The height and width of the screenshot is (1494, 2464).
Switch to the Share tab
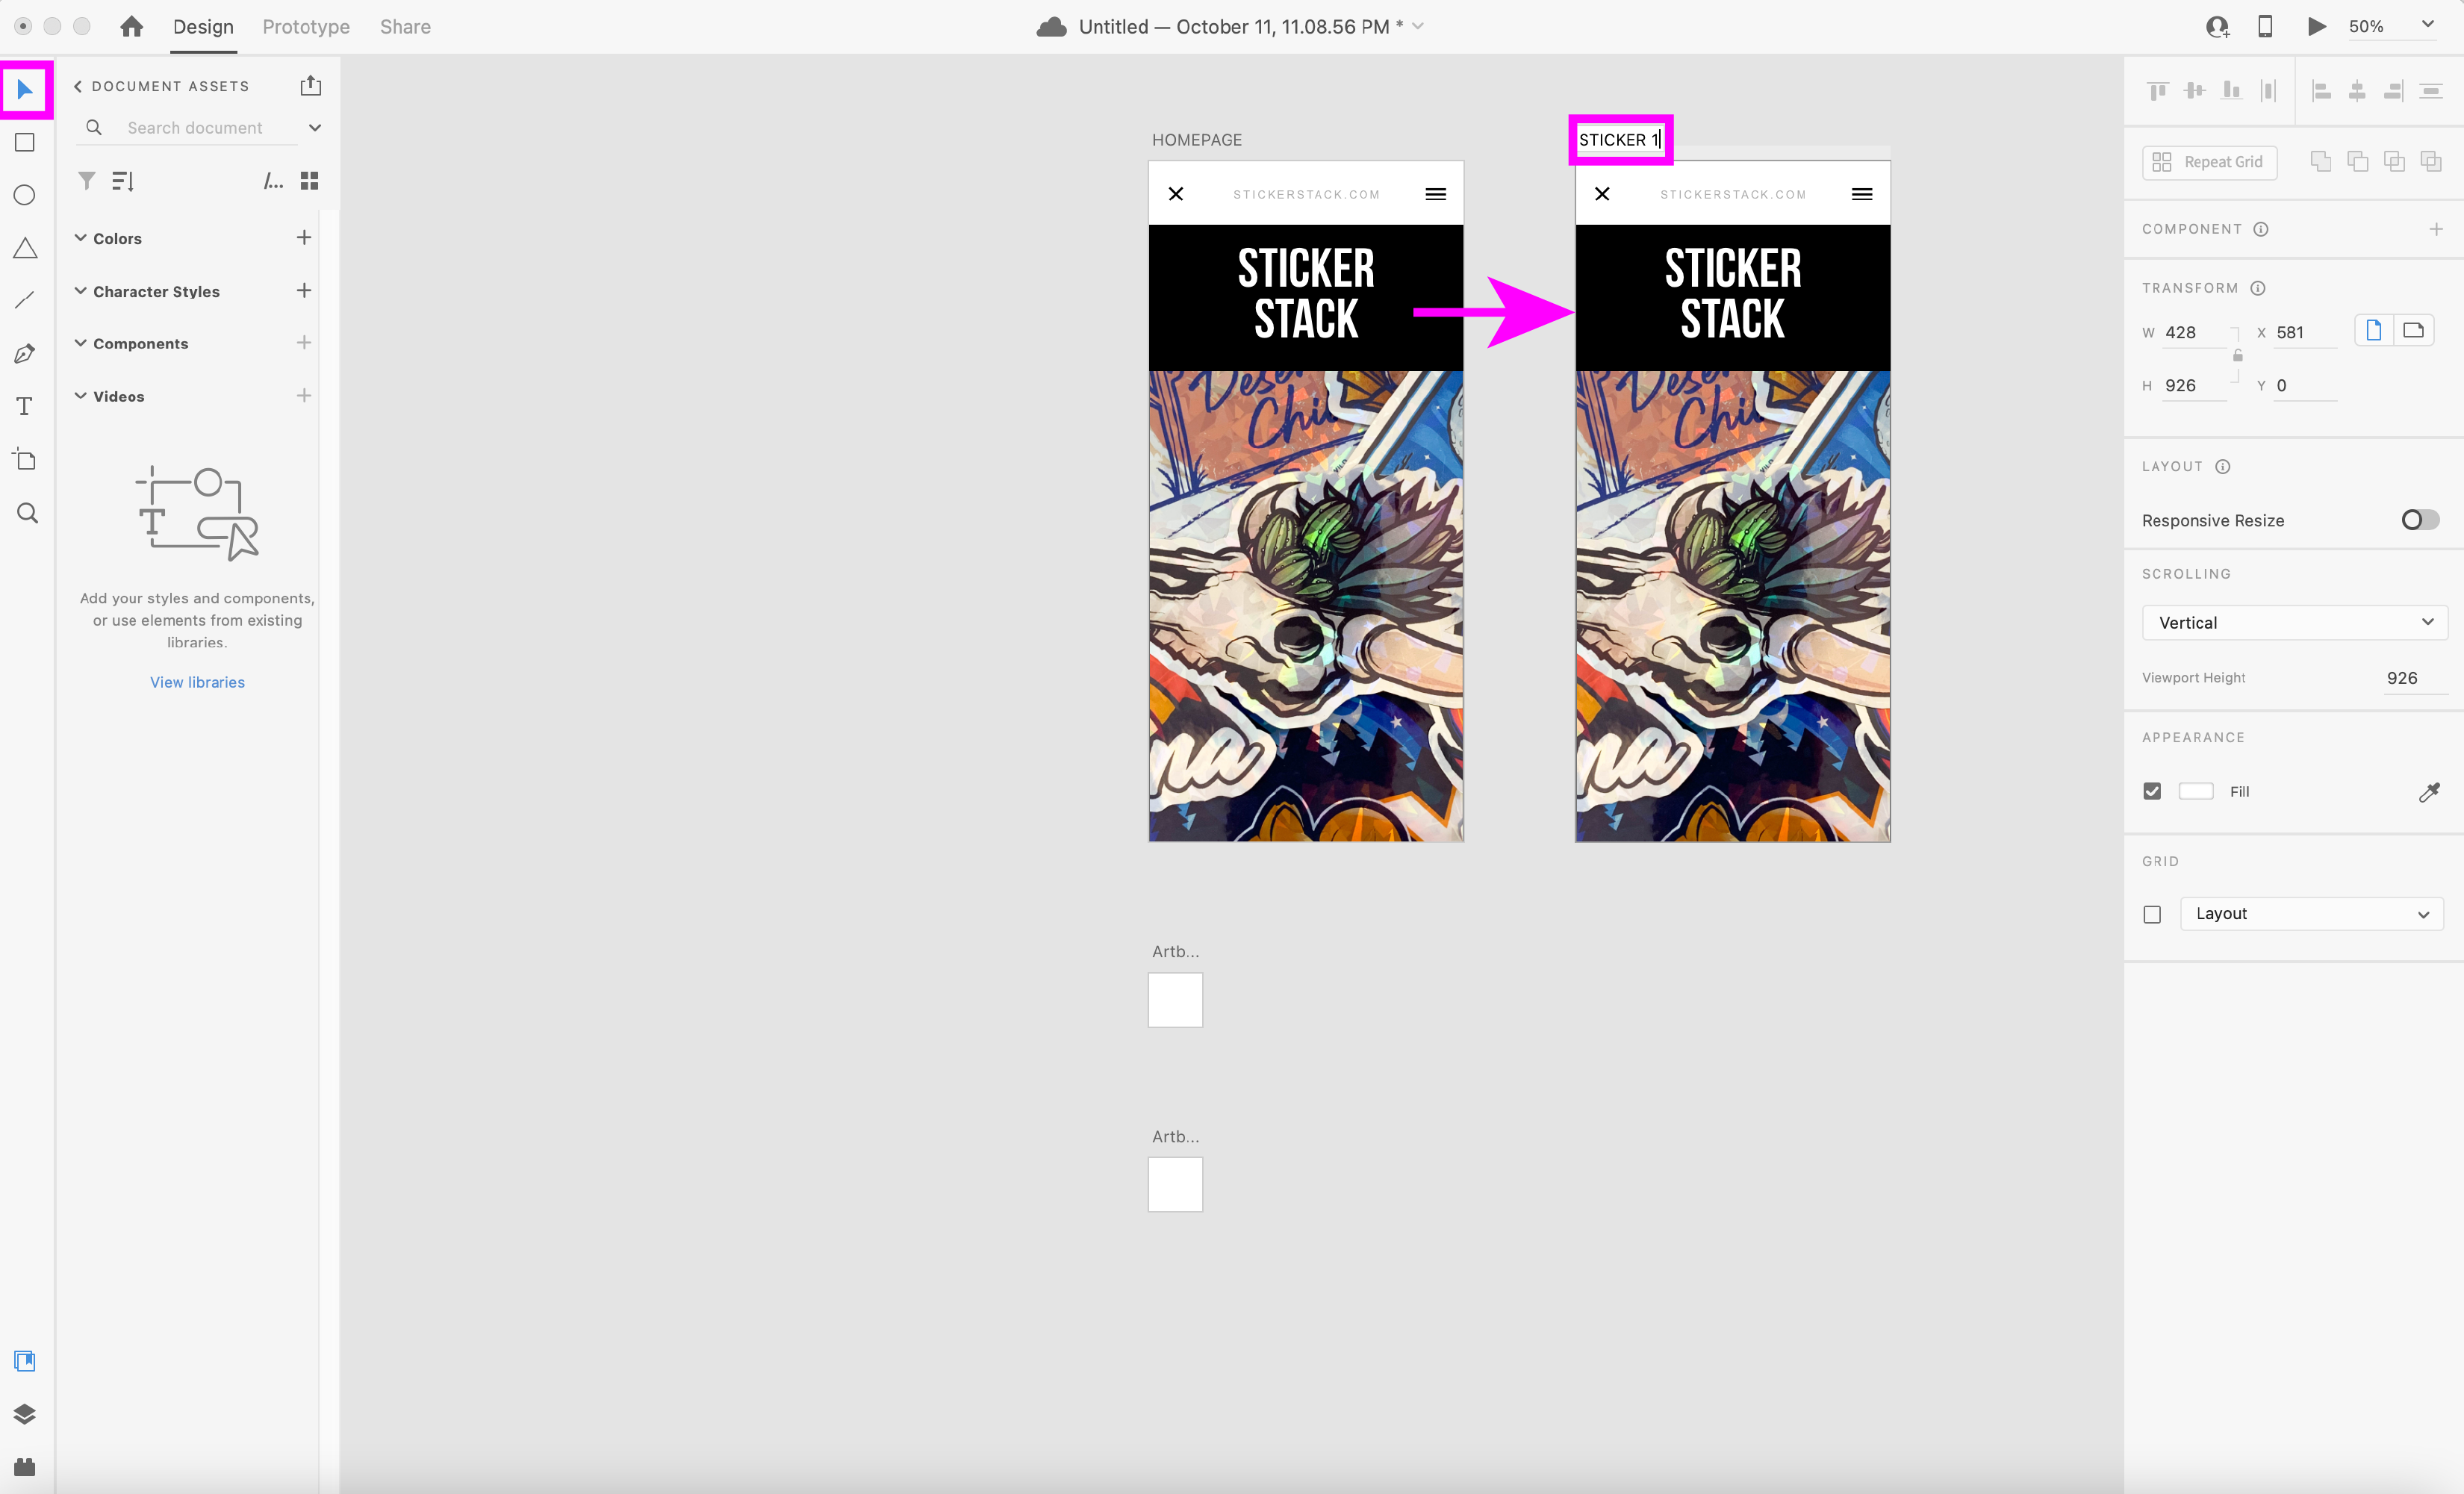[x=405, y=27]
